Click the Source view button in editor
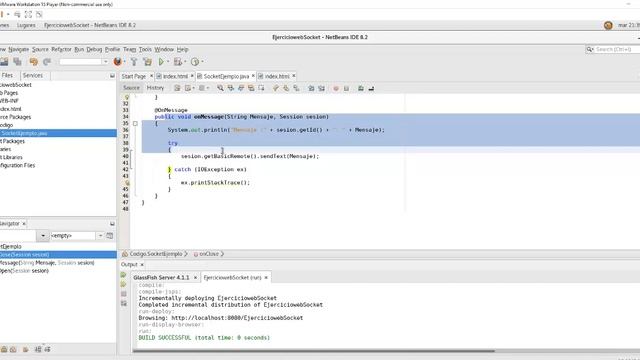 131,88
